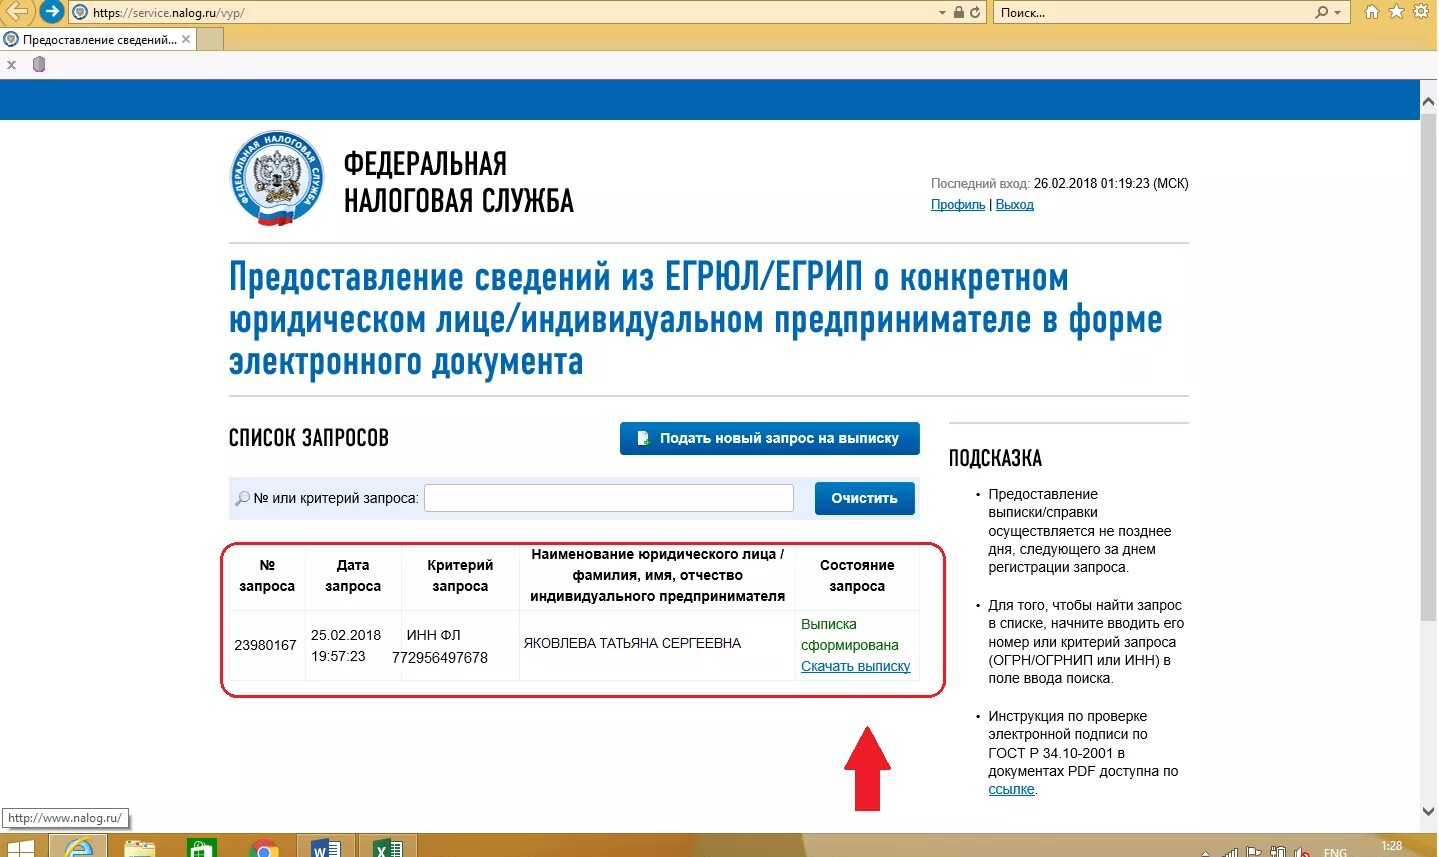The width and height of the screenshot is (1439, 857).
Task: Click the "Очистить" button
Action: pyautogui.click(x=865, y=498)
